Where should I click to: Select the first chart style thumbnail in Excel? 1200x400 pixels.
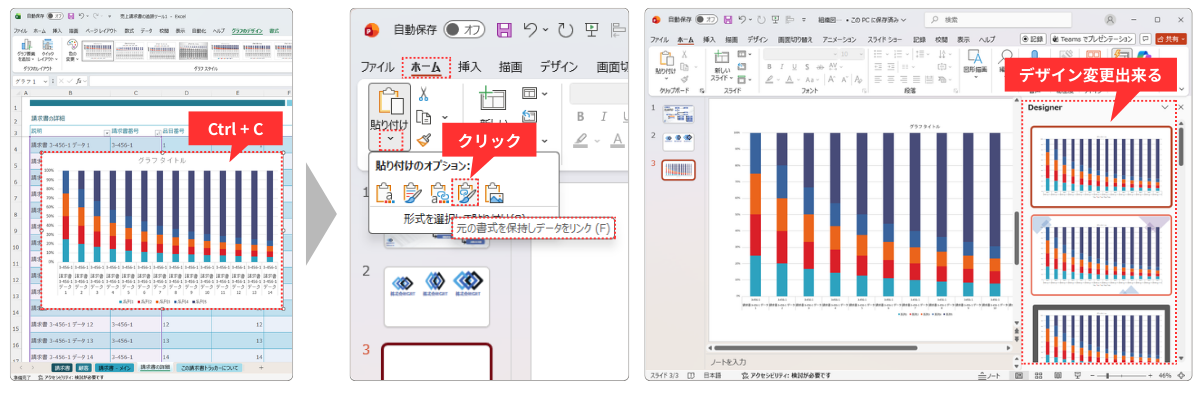(x=100, y=49)
